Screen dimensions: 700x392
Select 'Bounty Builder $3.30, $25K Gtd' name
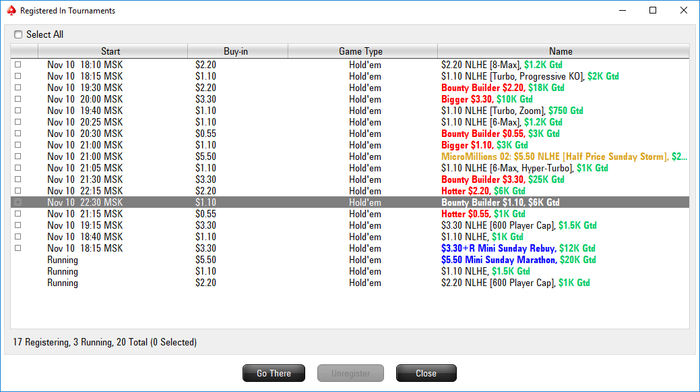pyautogui.click(x=503, y=179)
